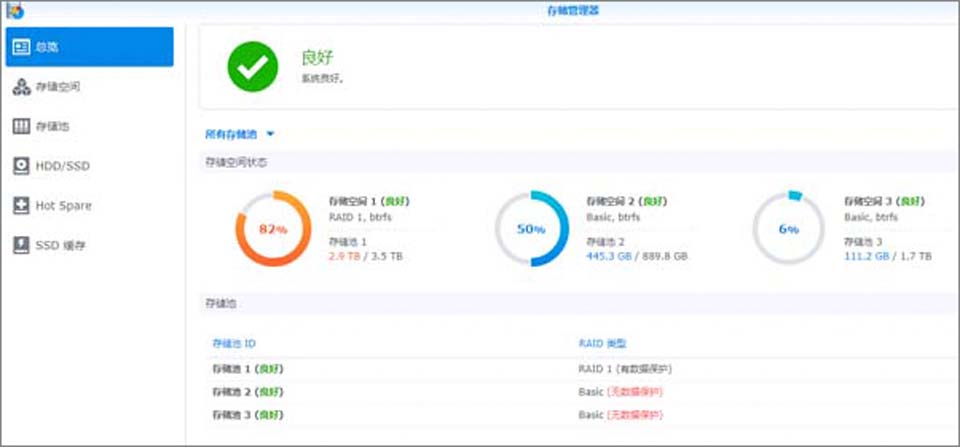Select the 存储池 ID column header
This screenshot has height=447, width=960.
(234, 343)
